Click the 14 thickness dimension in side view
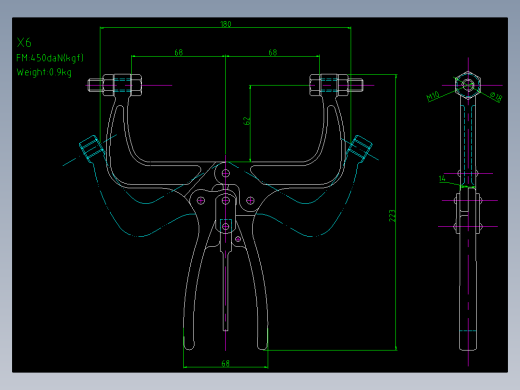 pos(442,179)
